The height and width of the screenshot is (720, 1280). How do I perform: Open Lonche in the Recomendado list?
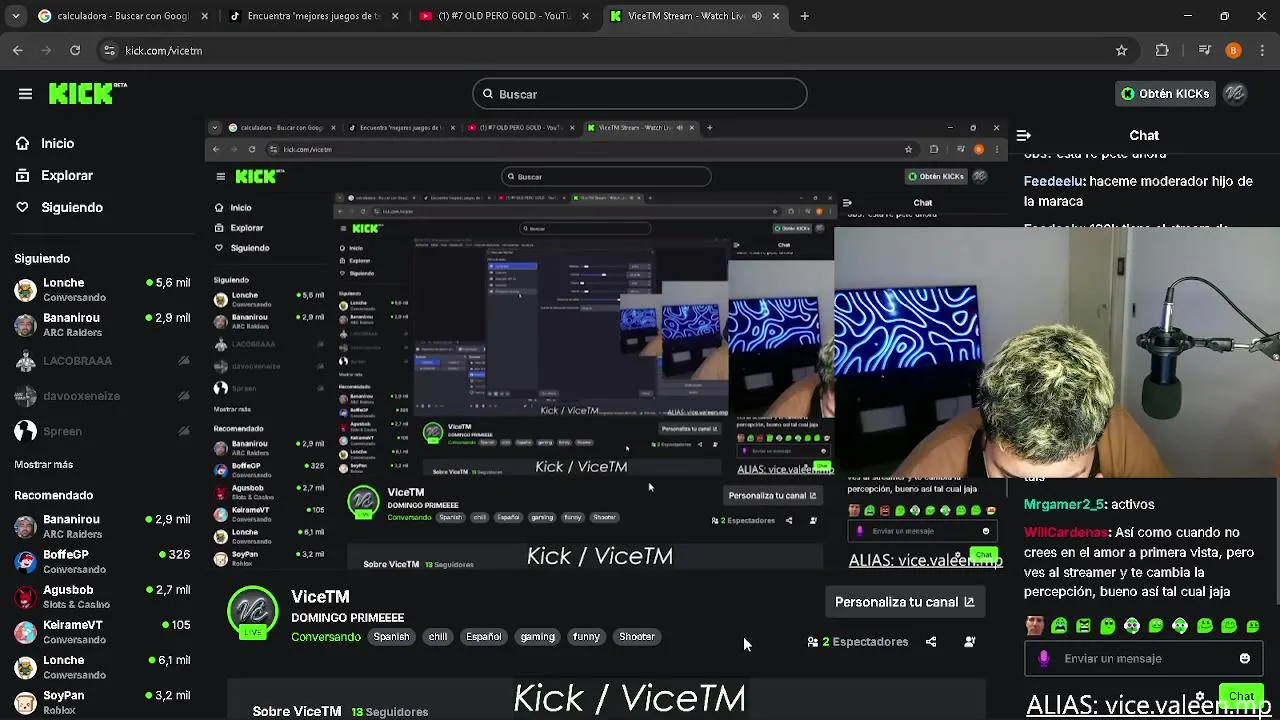[102, 667]
